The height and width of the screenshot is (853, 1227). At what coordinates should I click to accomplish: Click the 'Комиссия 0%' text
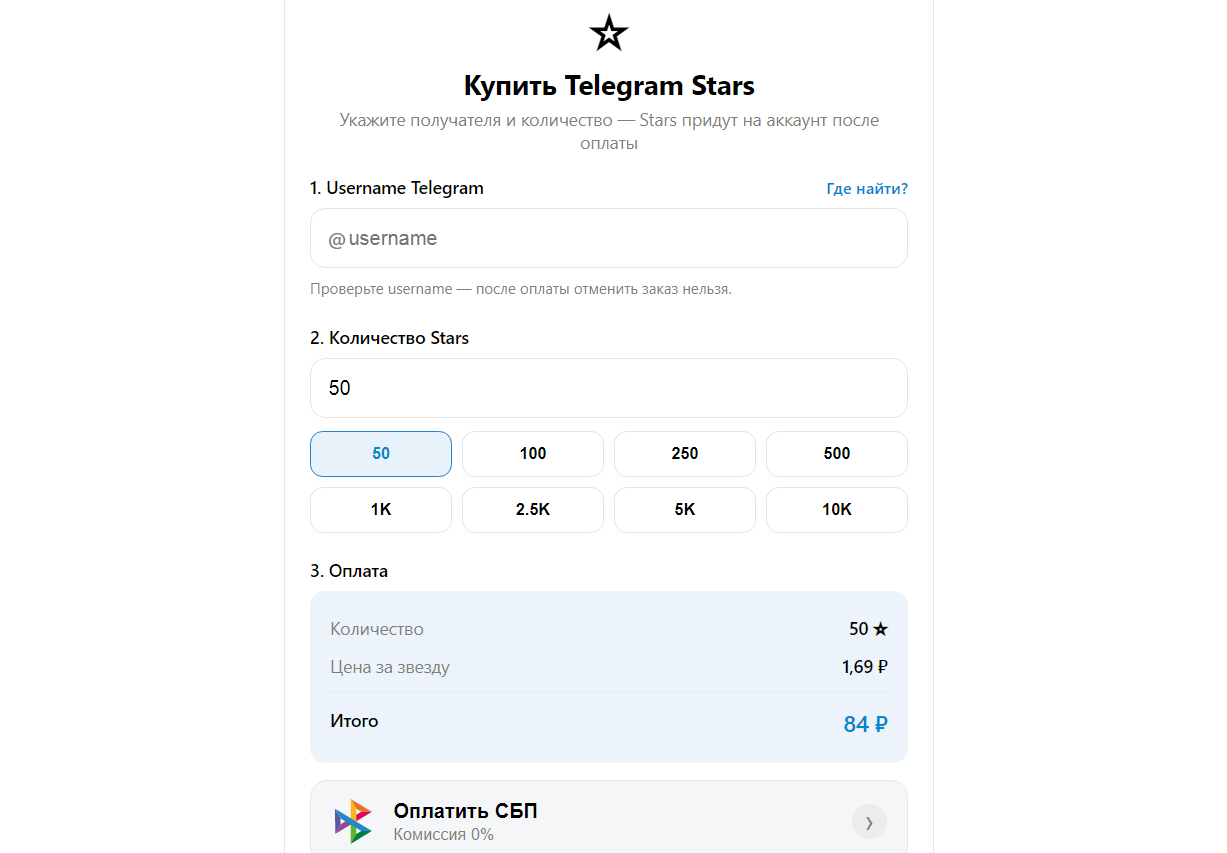click(x=443, y=834)
